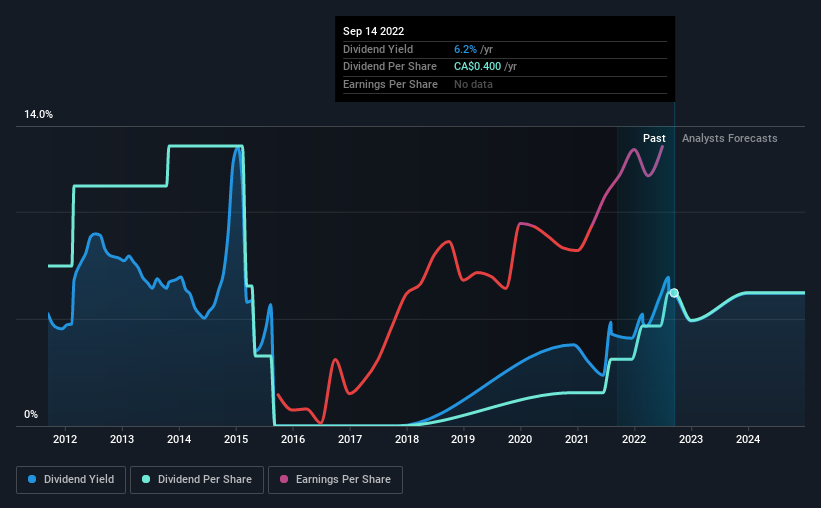Click the 14.0% y-axis label

38,114
